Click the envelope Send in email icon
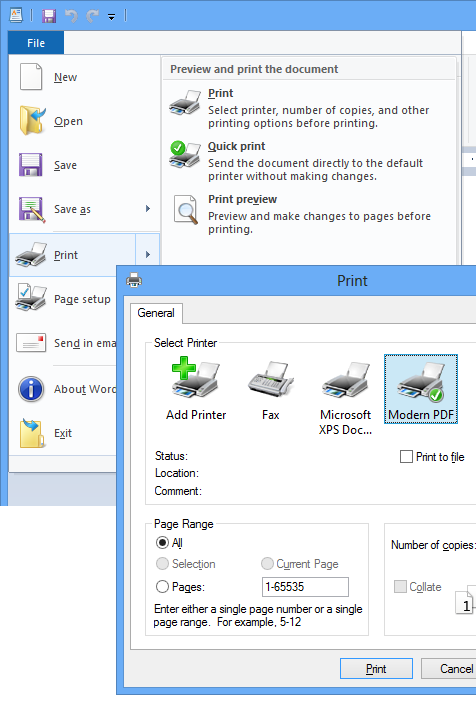 click(x=31, y=343)
